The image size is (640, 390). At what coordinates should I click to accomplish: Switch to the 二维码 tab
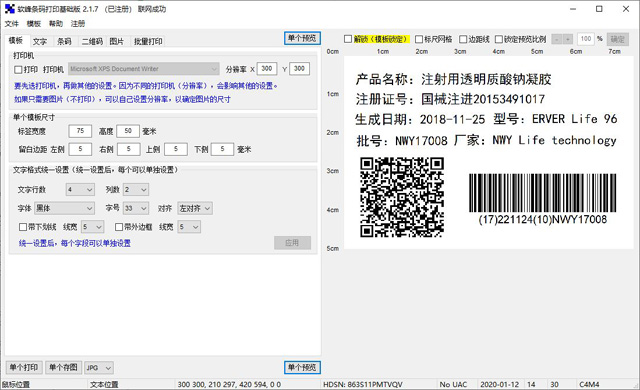click(92, 41)
